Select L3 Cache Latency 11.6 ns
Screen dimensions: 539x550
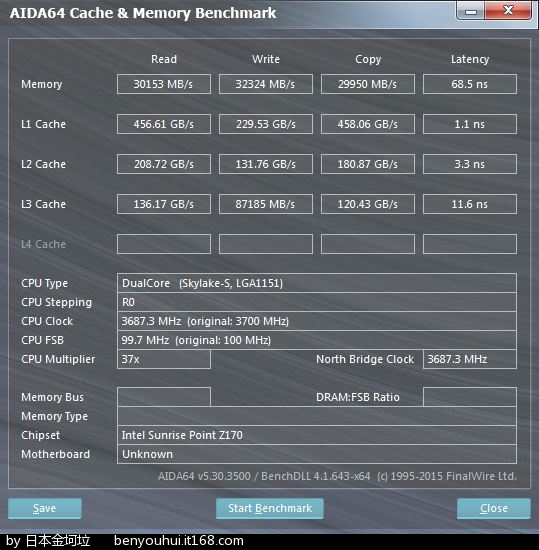pyautogui.click(x=470, y=204)
